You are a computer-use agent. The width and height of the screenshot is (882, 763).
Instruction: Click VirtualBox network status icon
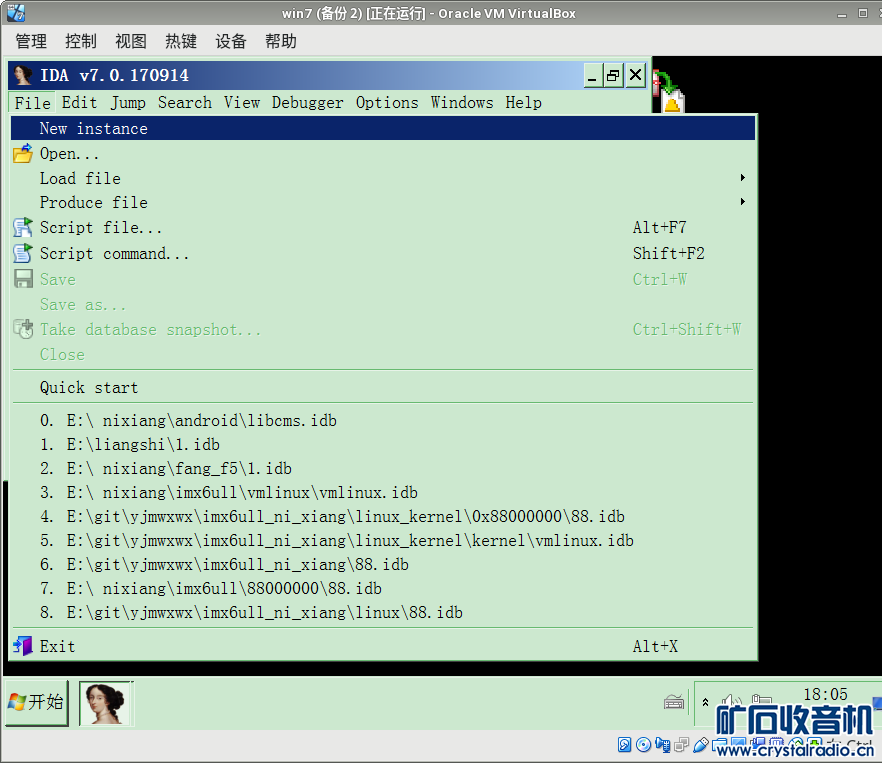pos(682,745)
